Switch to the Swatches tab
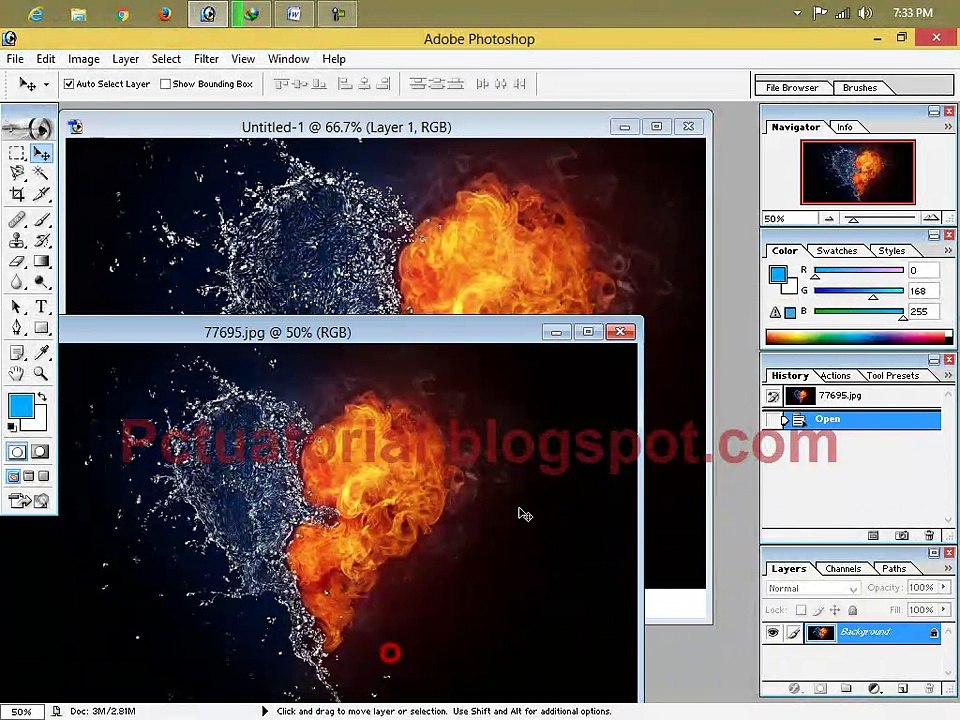Screen dimensions: 960x720 [x=836, y=250]
